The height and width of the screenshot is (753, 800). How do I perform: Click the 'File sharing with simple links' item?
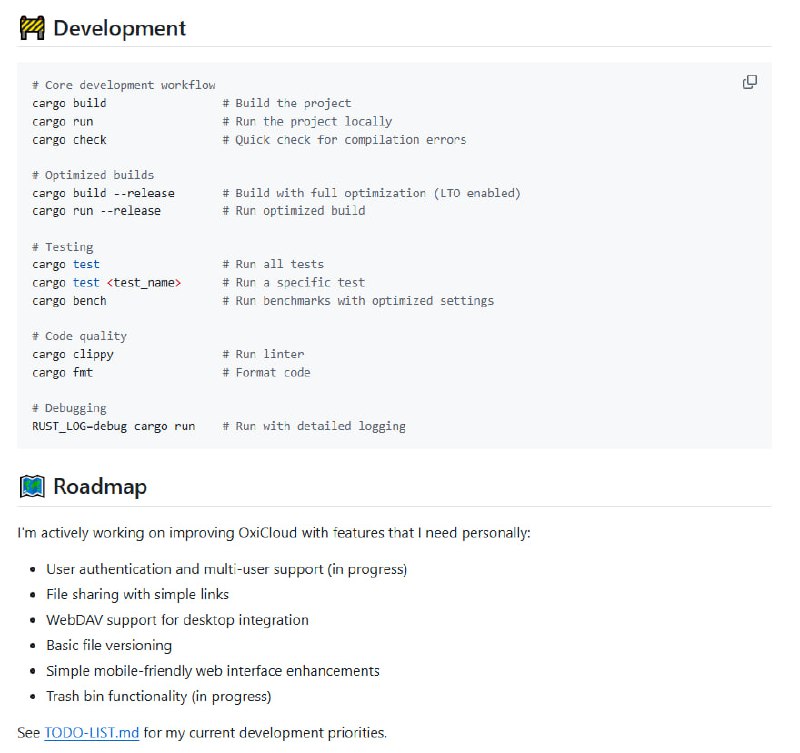coord(137,594)
